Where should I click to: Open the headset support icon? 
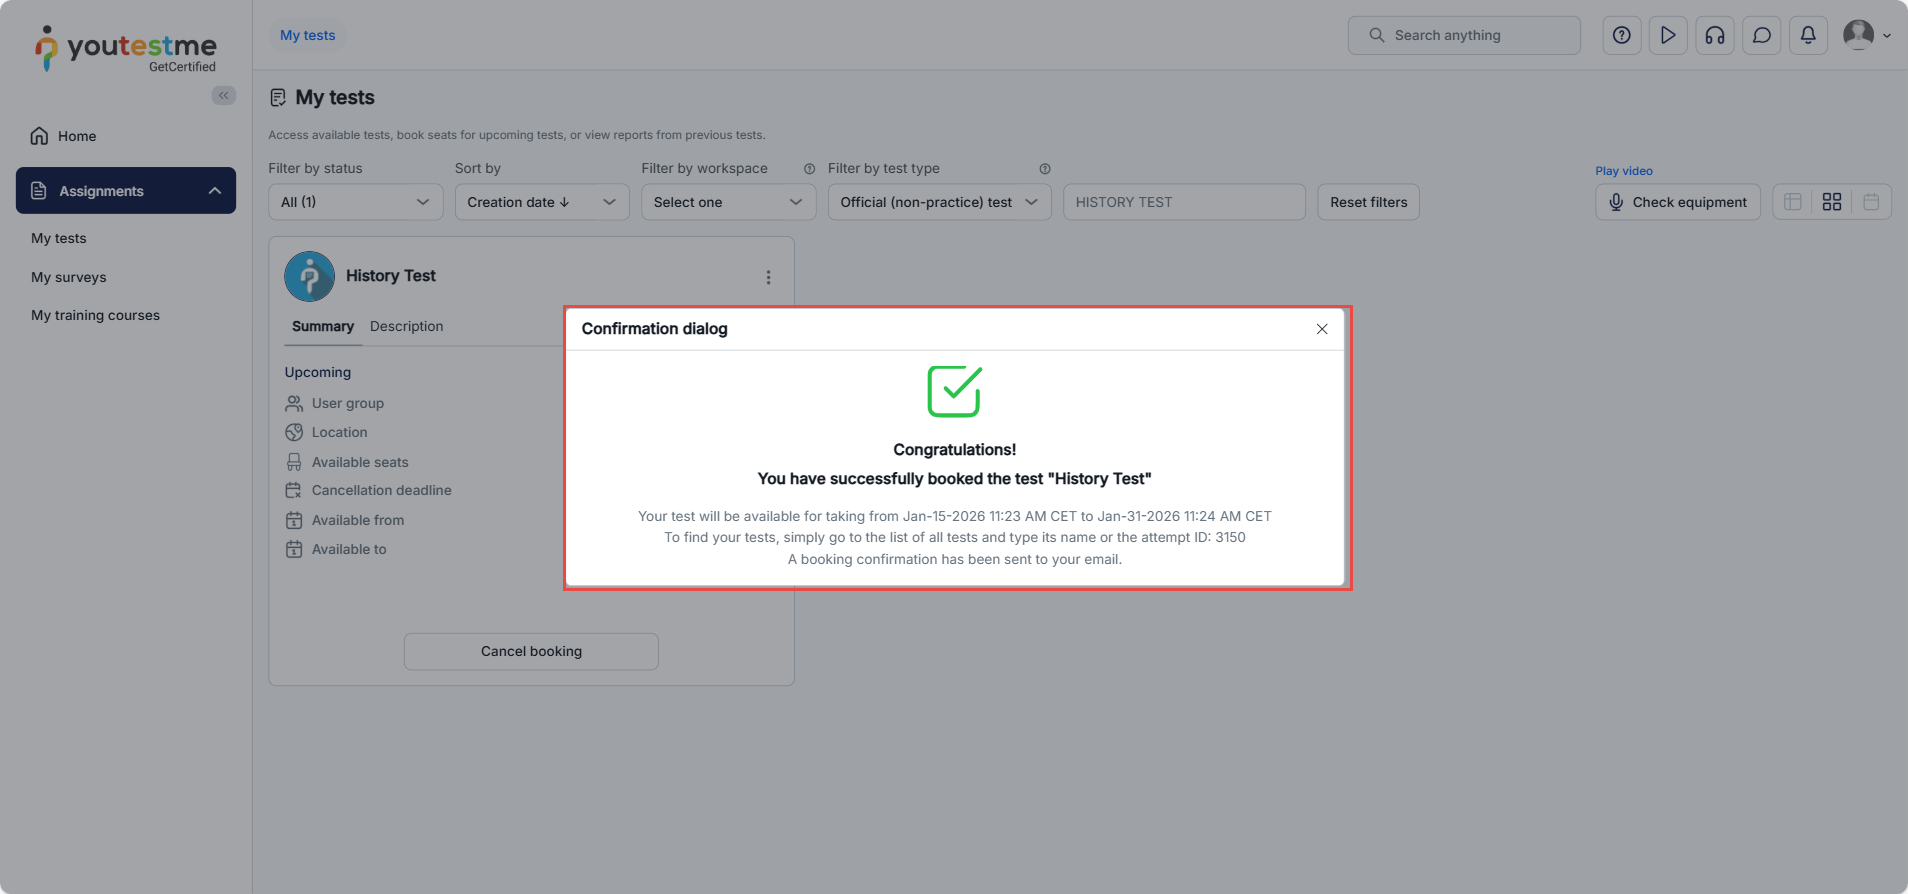point(1715,36)
